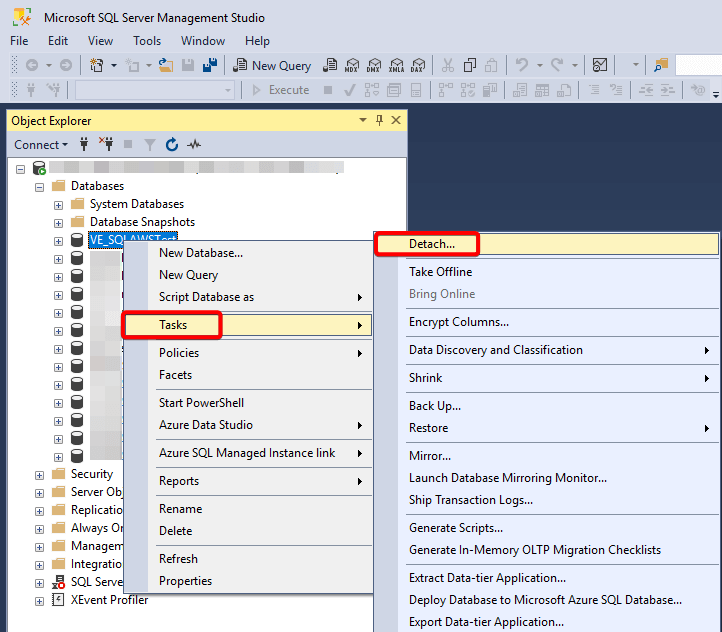Open the Edit menu

click(58, 41)
